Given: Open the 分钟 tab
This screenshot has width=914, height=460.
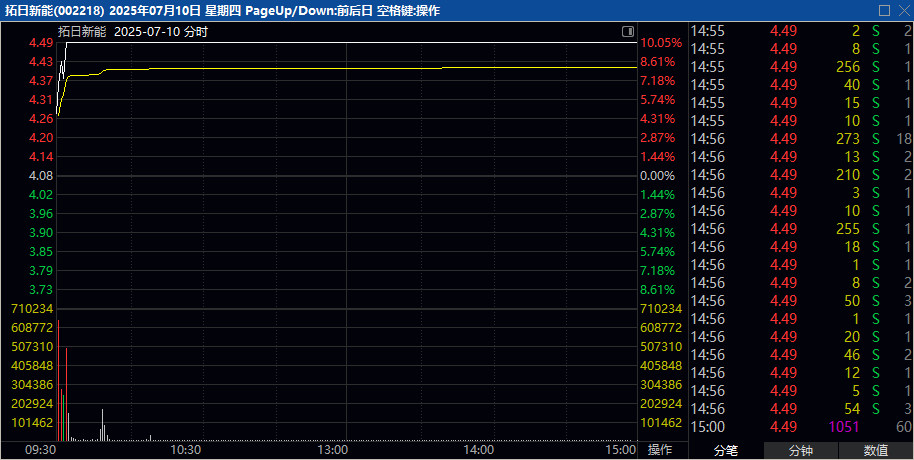Looking at the screenshot, I should click(801, 450).
